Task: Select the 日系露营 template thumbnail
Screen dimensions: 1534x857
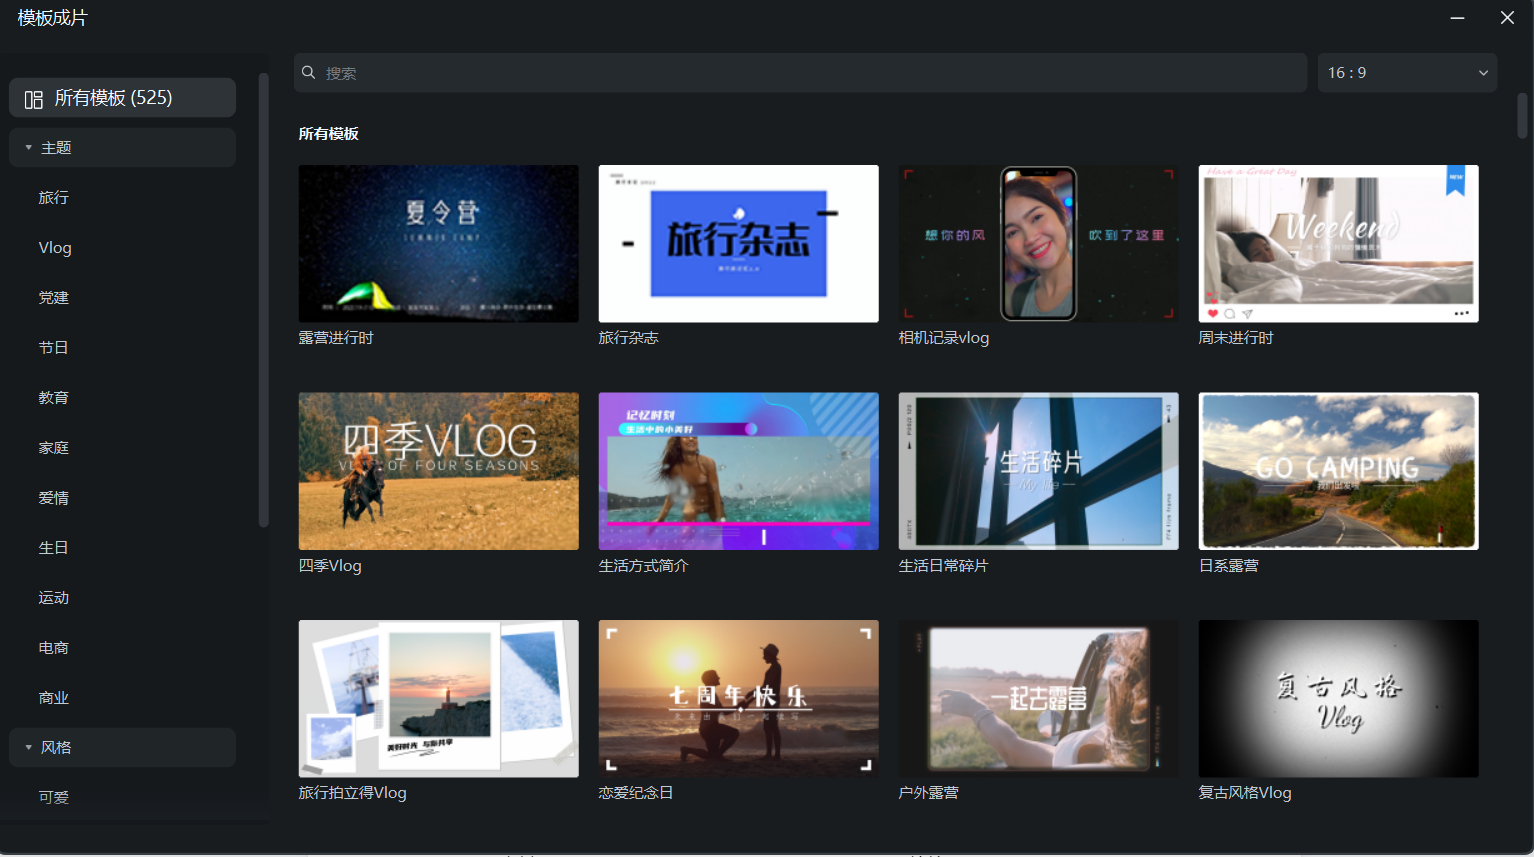Action: (1338, 471)
